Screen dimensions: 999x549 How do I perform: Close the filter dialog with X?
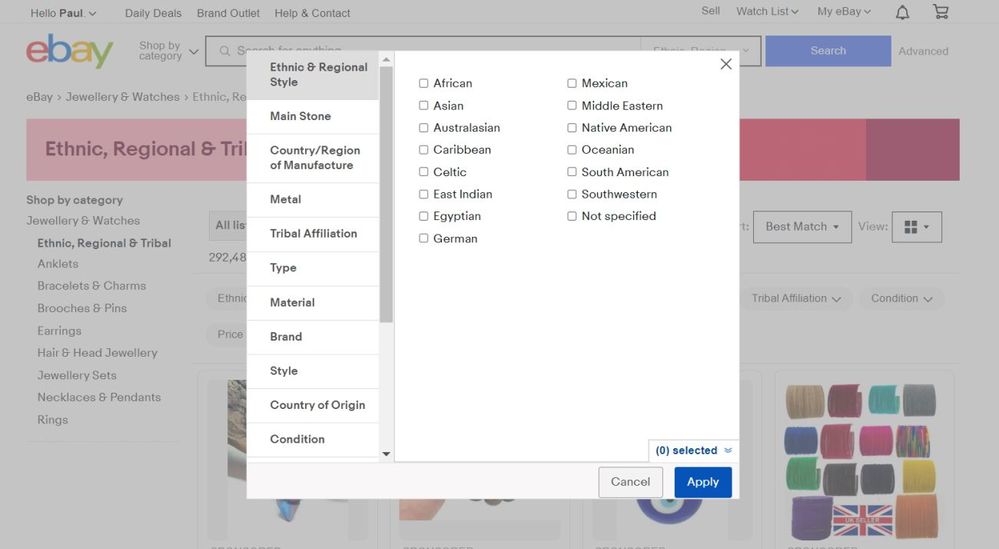pyautogui.click(x=726, y=64)
